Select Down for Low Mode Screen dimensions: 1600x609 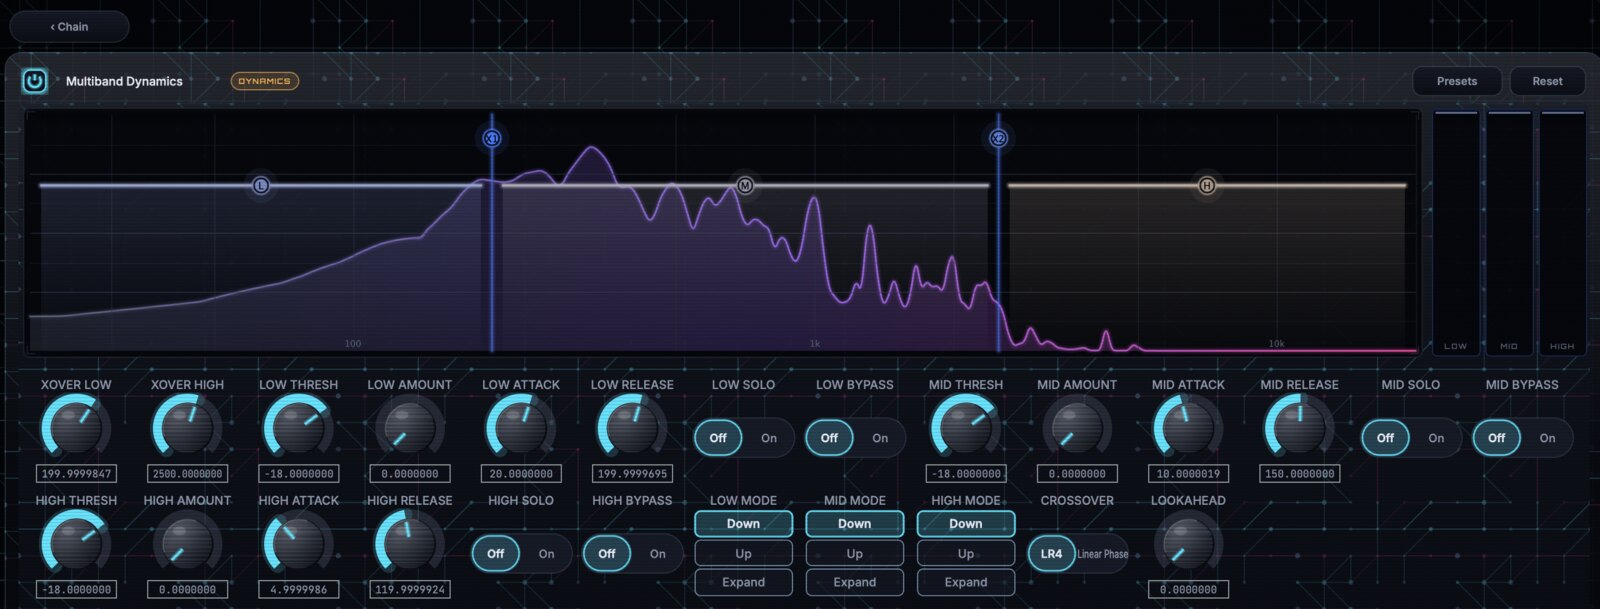(x=744, y=523)
